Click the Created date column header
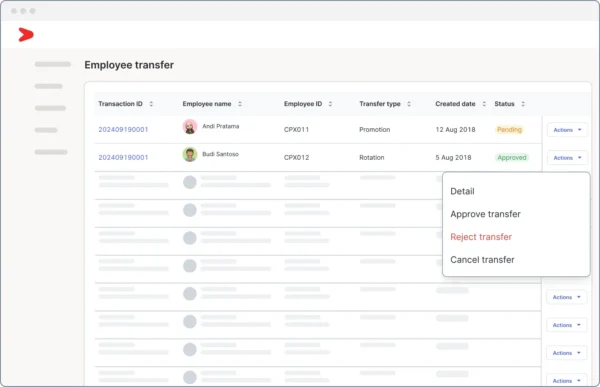 [x=455, y=104]
